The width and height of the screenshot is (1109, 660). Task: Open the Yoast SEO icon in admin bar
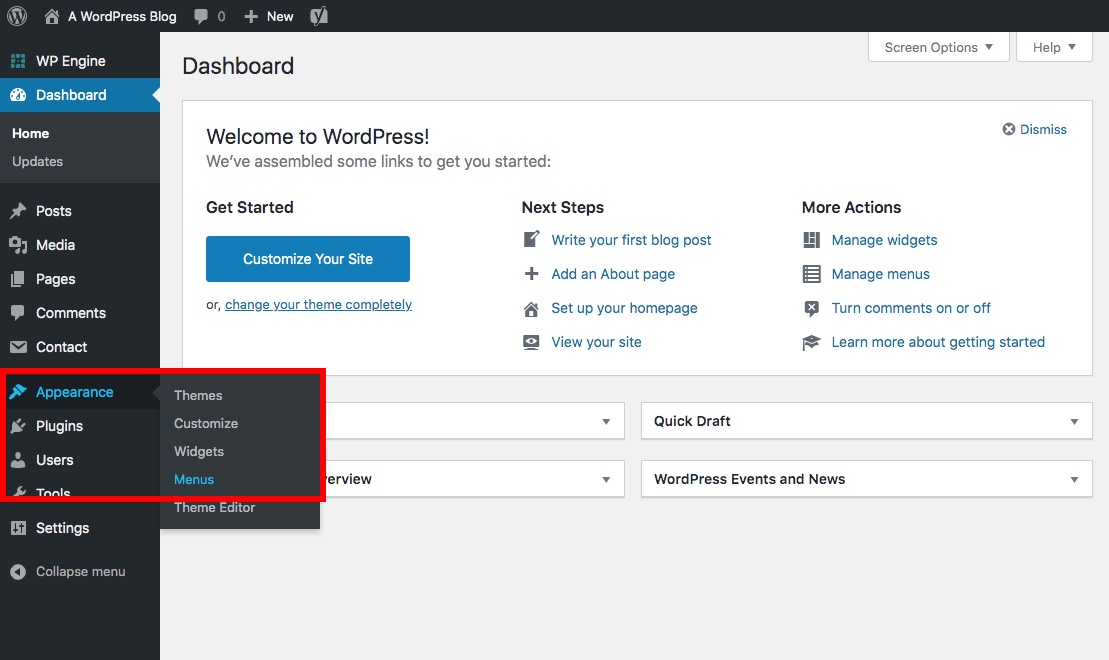click(319, 16)
